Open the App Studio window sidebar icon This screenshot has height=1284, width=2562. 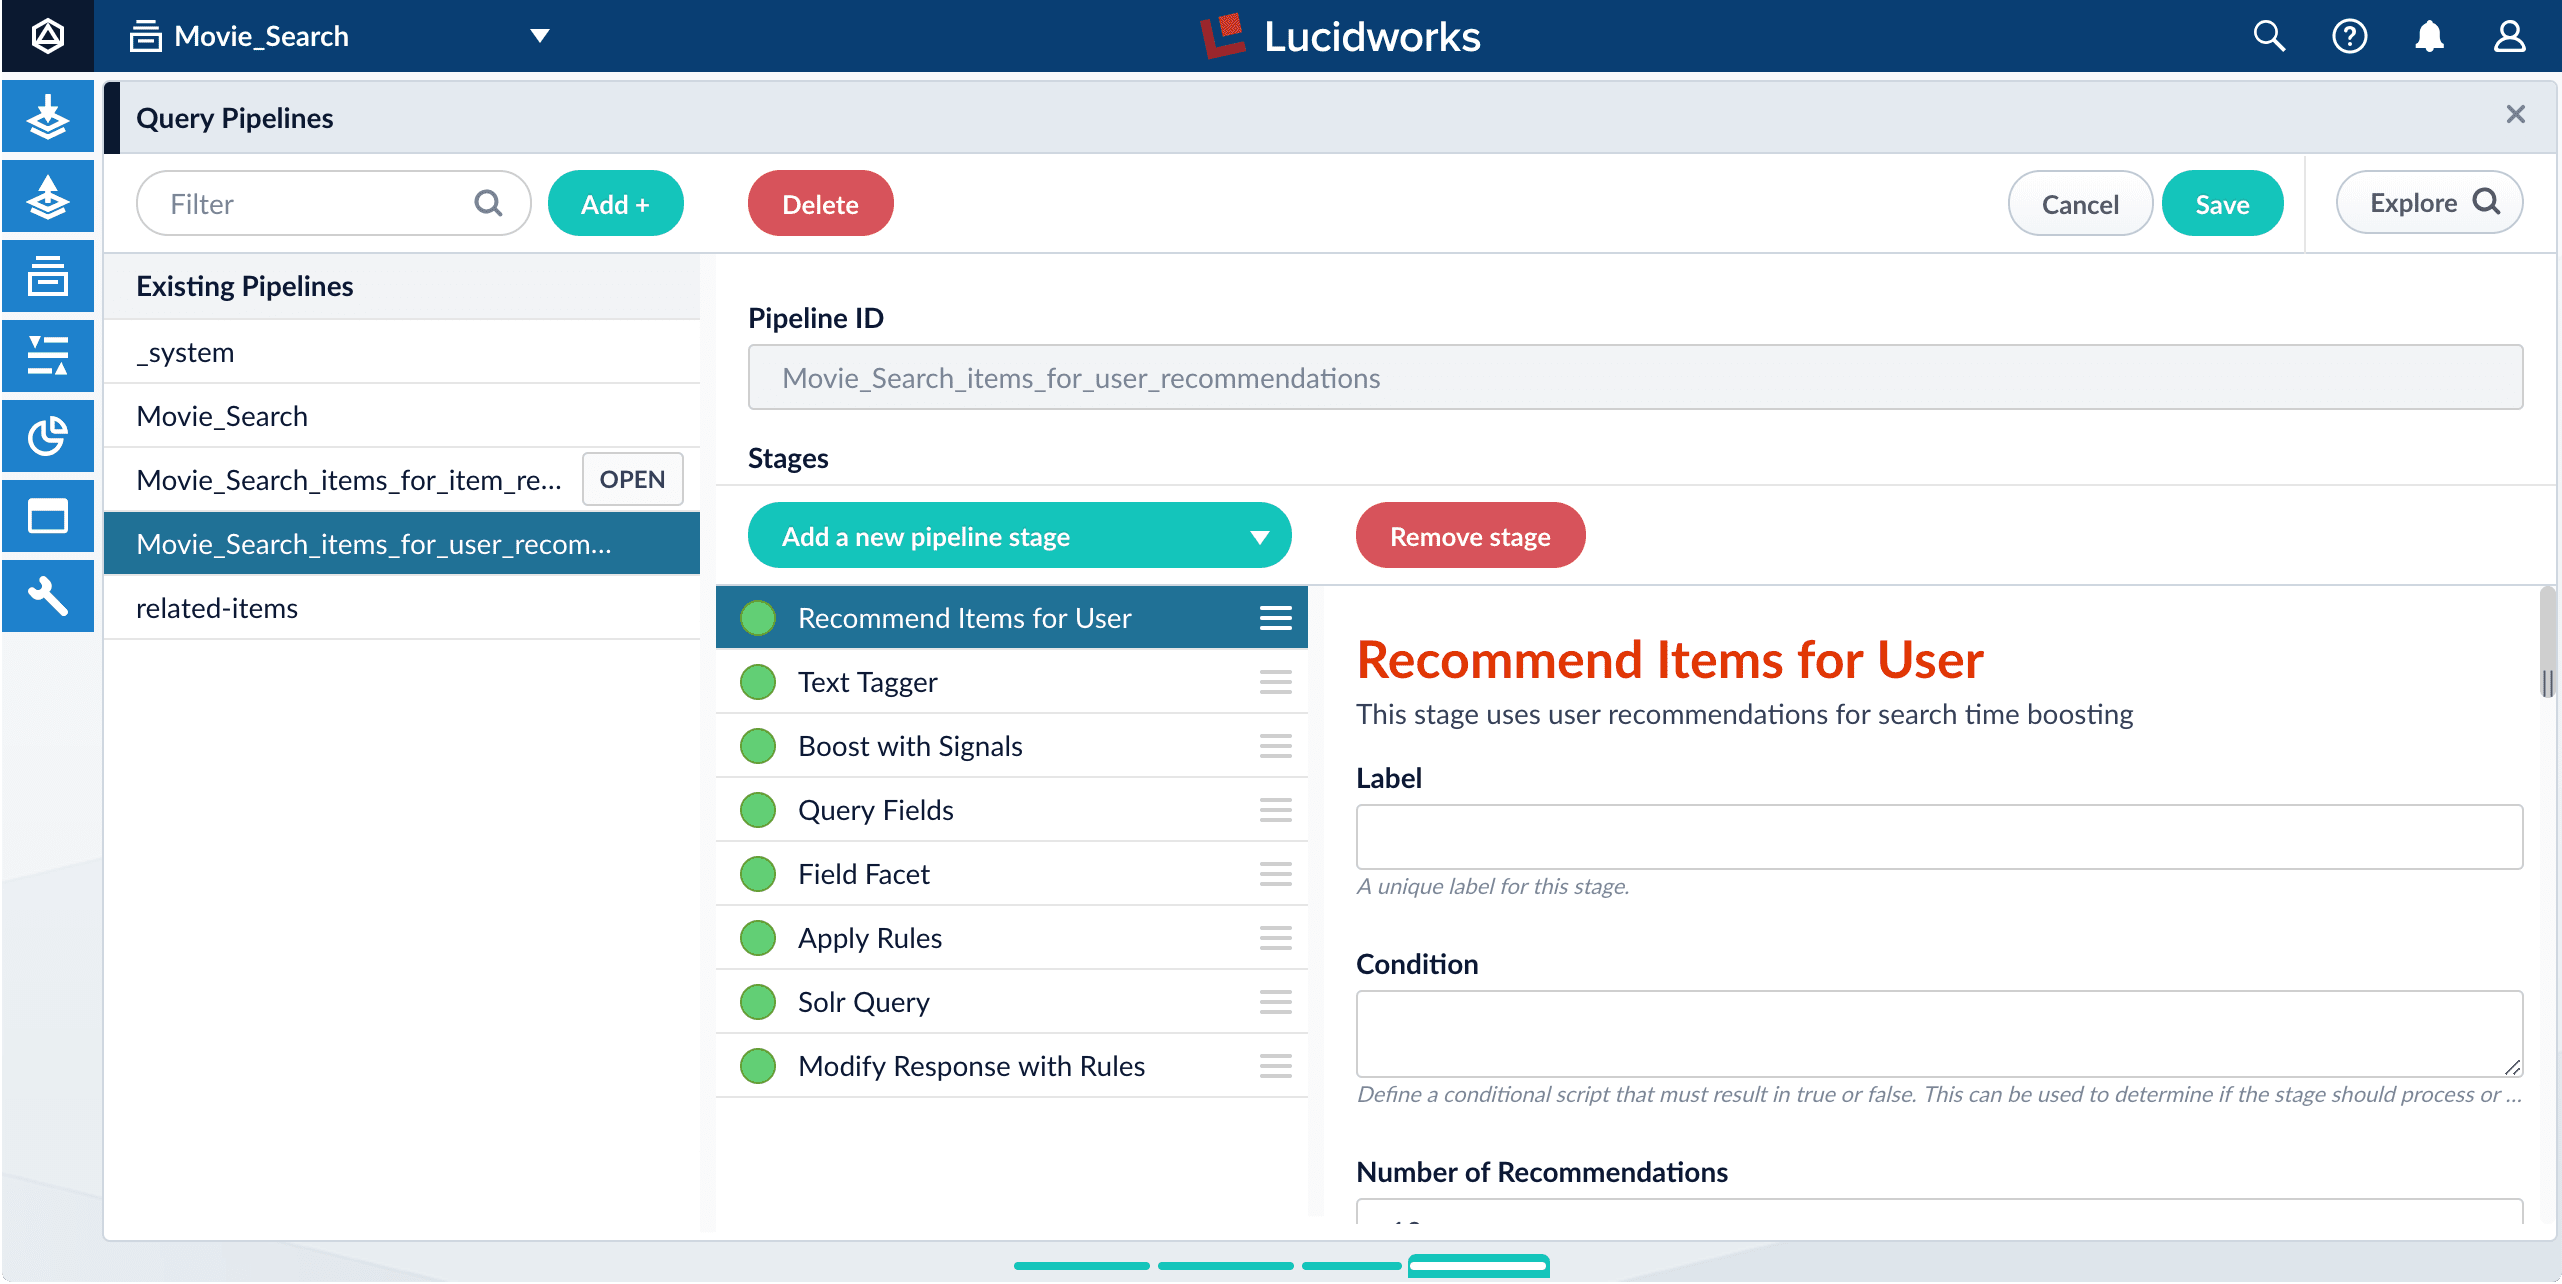(x=47, y=517)
